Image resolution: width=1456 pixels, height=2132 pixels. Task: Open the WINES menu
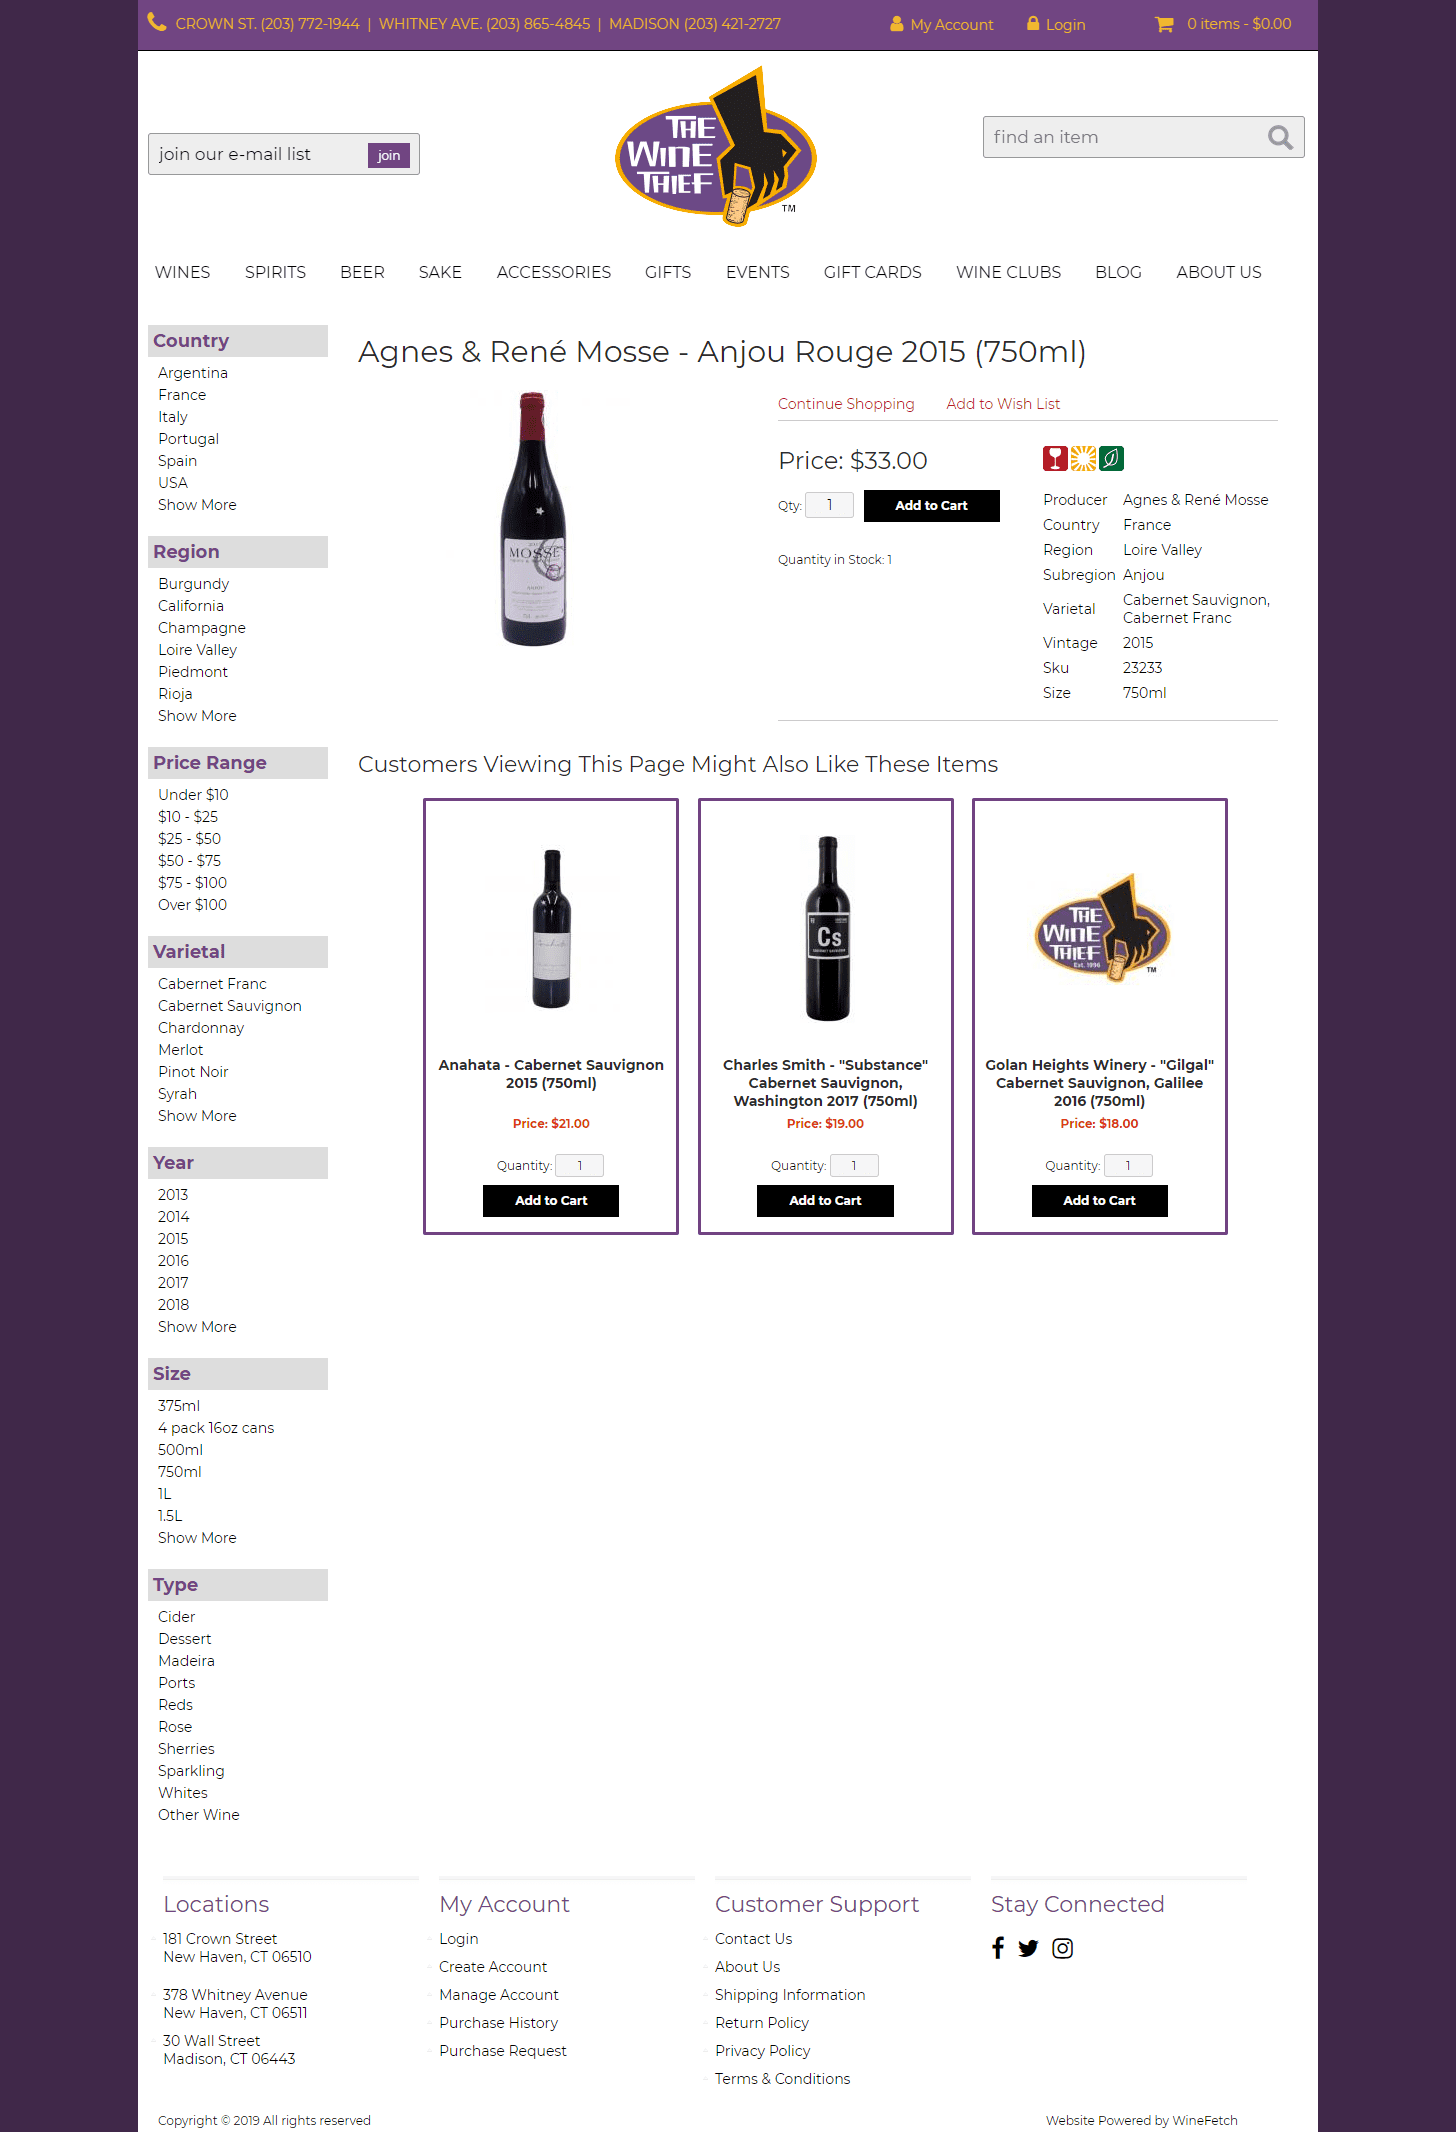pyautogui.click(x=182, y=272)
